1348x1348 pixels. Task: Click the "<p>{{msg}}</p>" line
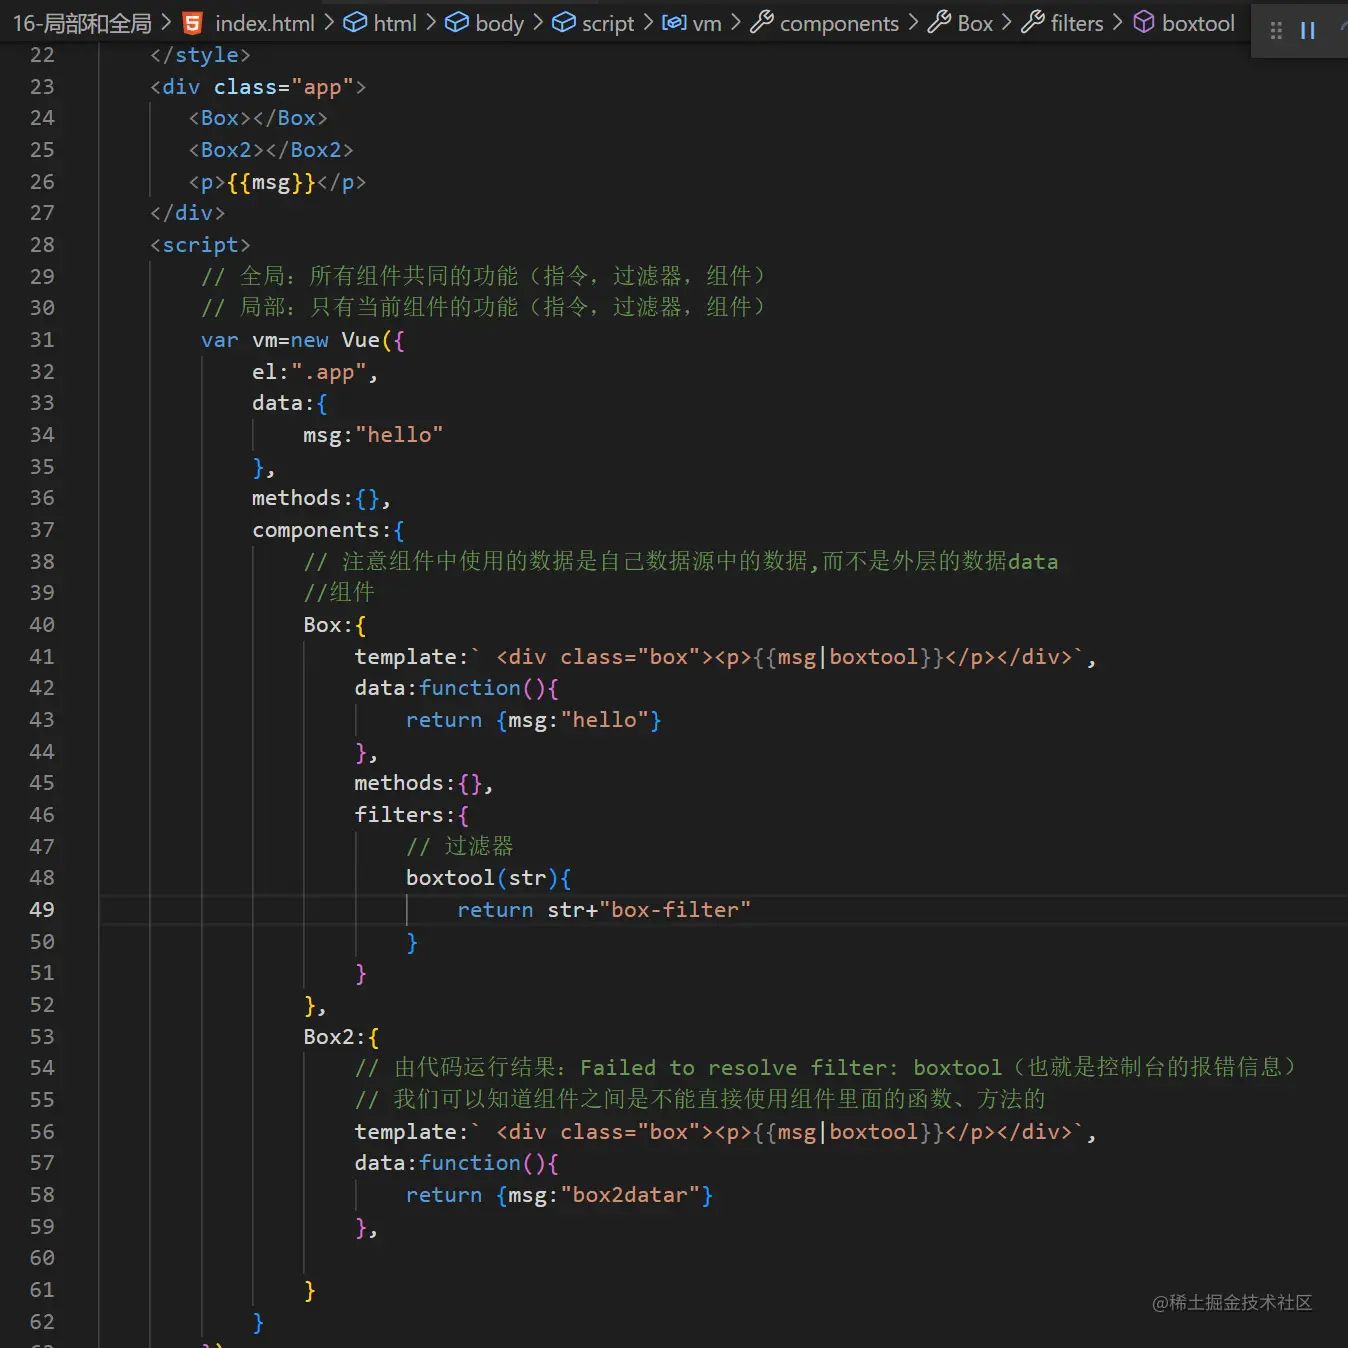click(277, 182)
